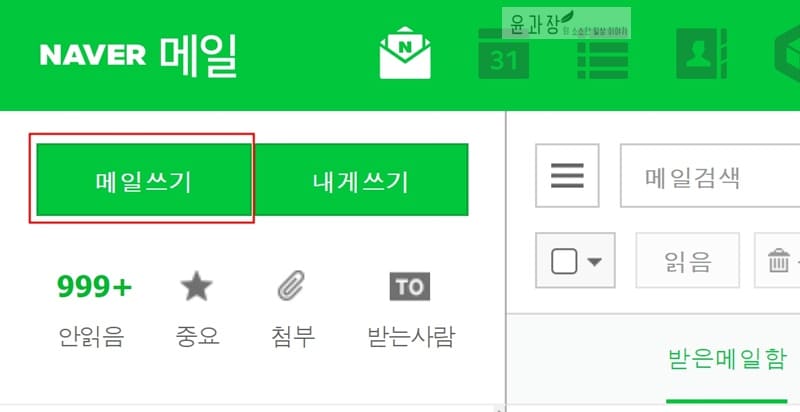Filter attachment mail with the paperclip icon
The height and width of the screenshot is (412, 800).
coord(291,285)
